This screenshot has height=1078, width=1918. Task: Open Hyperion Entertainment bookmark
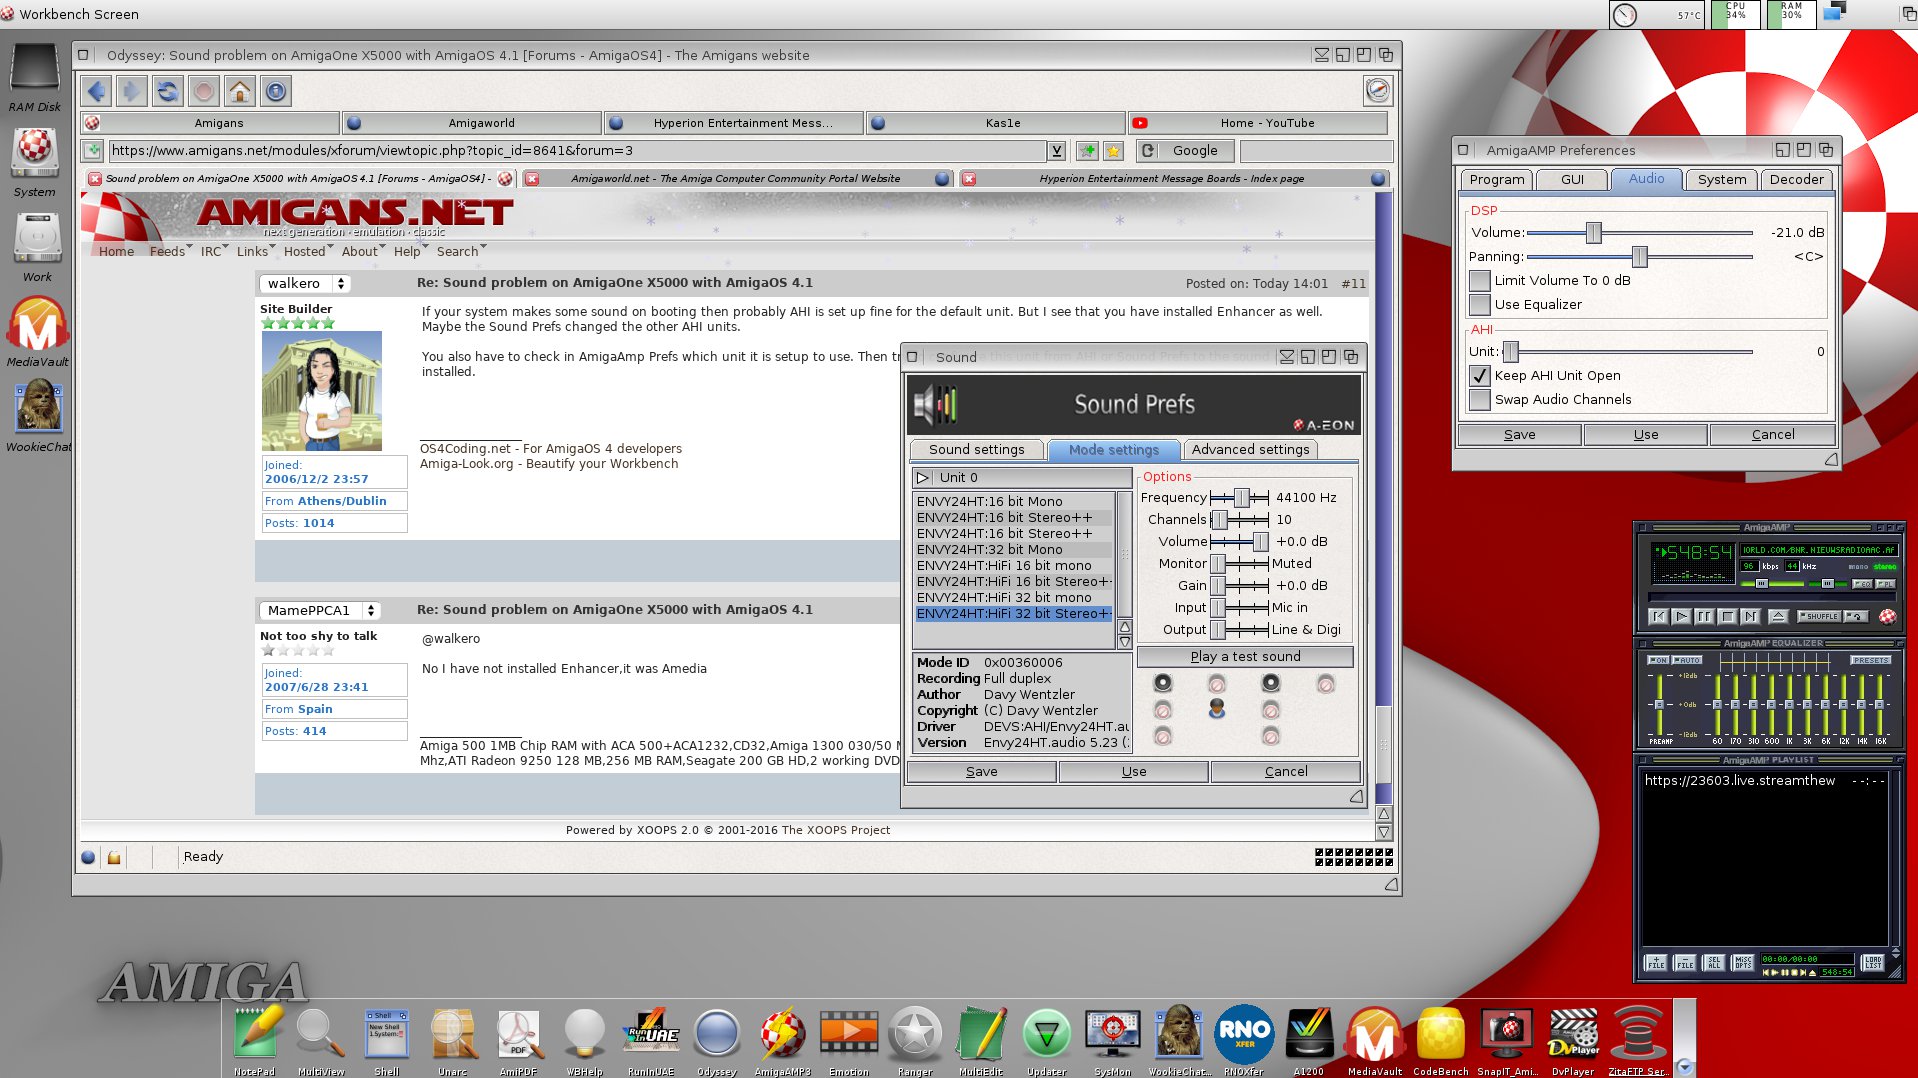[x=735, y=123]
